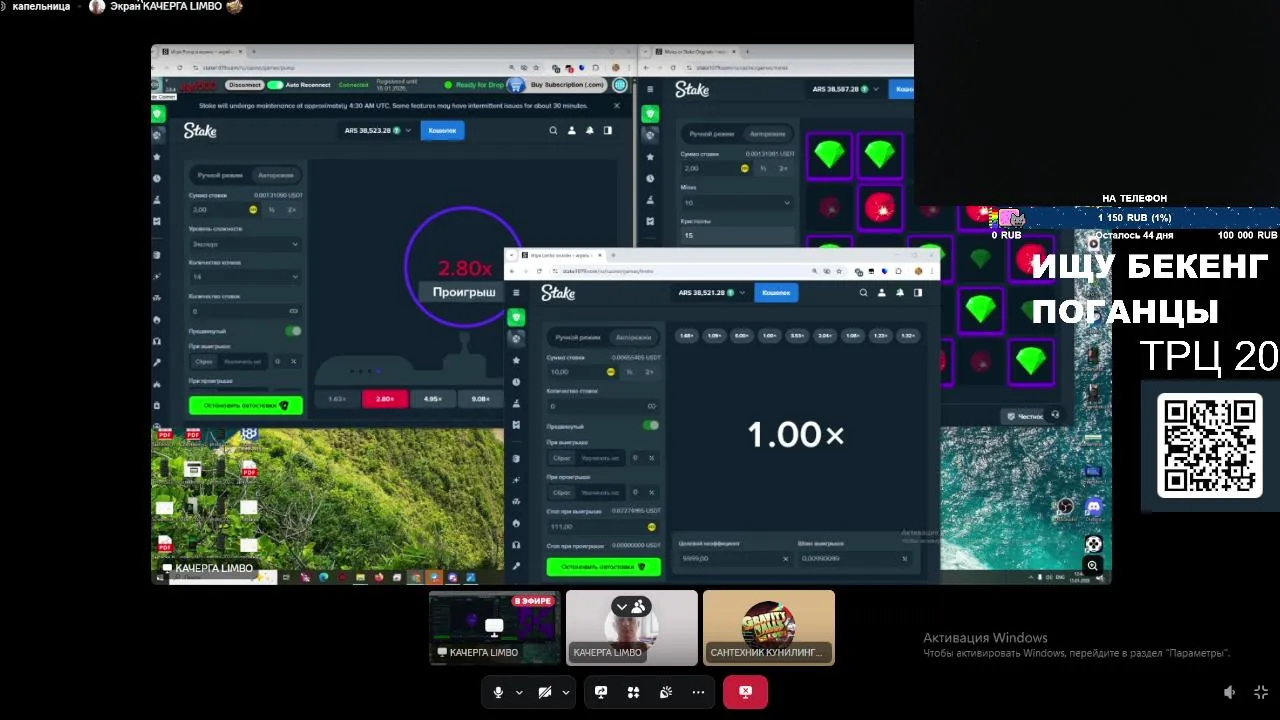1280x720 pixels.
Task: Toggle side panel icon in Limbo window
Action: tap(917, 293)
